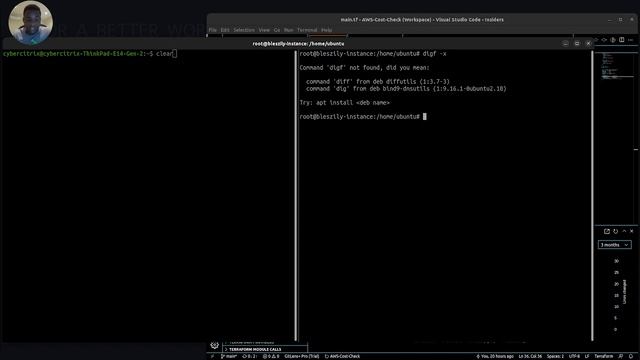Open Run menu in VS Code
Image resolution: width=640 pixels, height=360 pixels.
[288, 30]
